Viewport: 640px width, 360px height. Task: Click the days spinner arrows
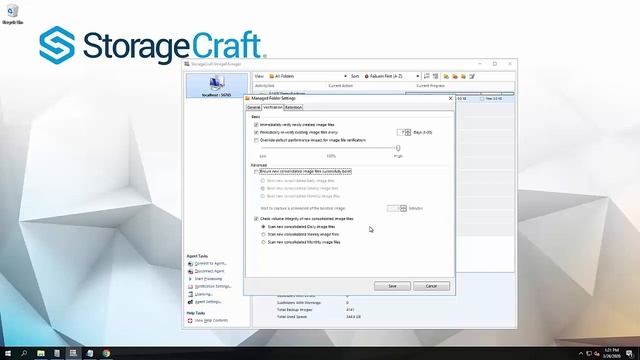(408, 132)
